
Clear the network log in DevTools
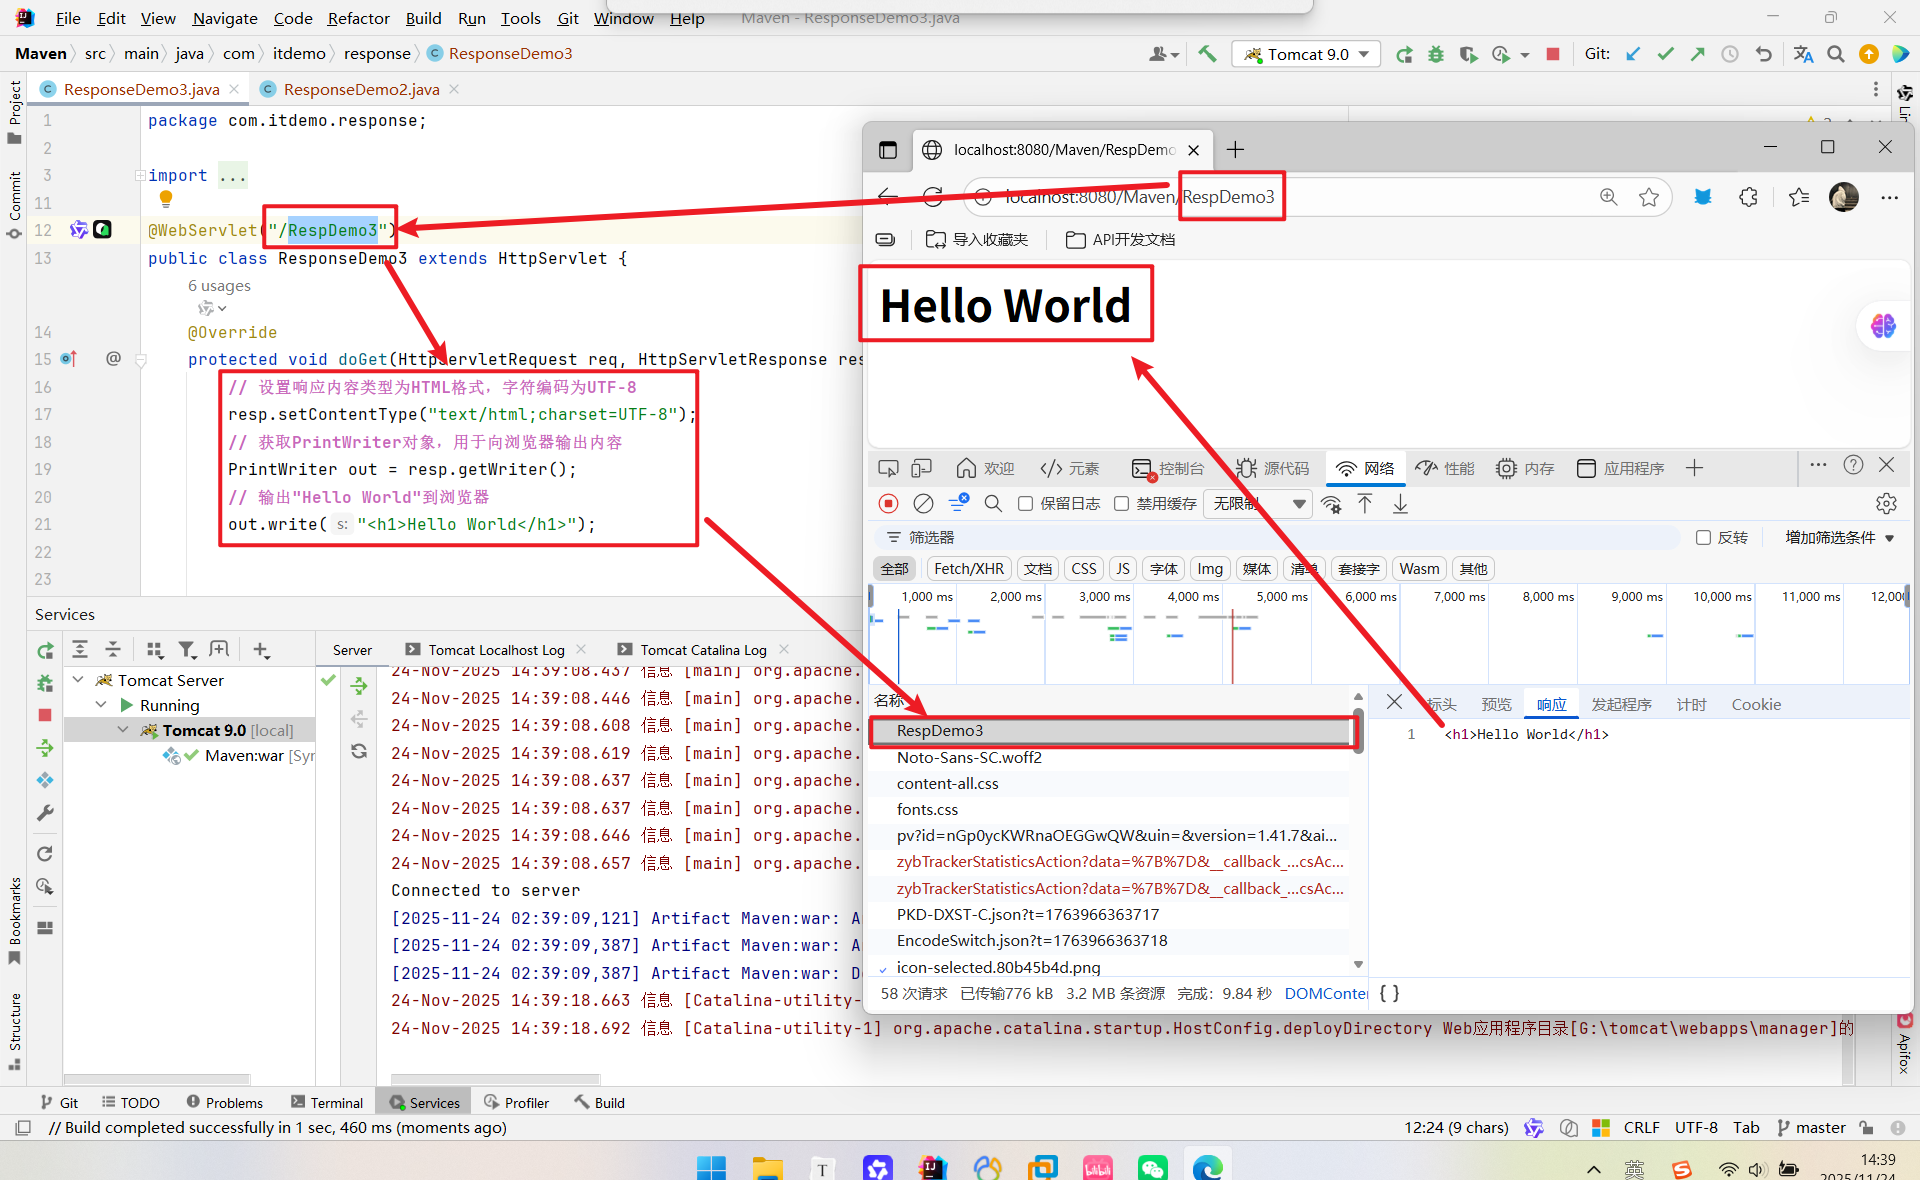pyautogui.click(x=923, y=504)
